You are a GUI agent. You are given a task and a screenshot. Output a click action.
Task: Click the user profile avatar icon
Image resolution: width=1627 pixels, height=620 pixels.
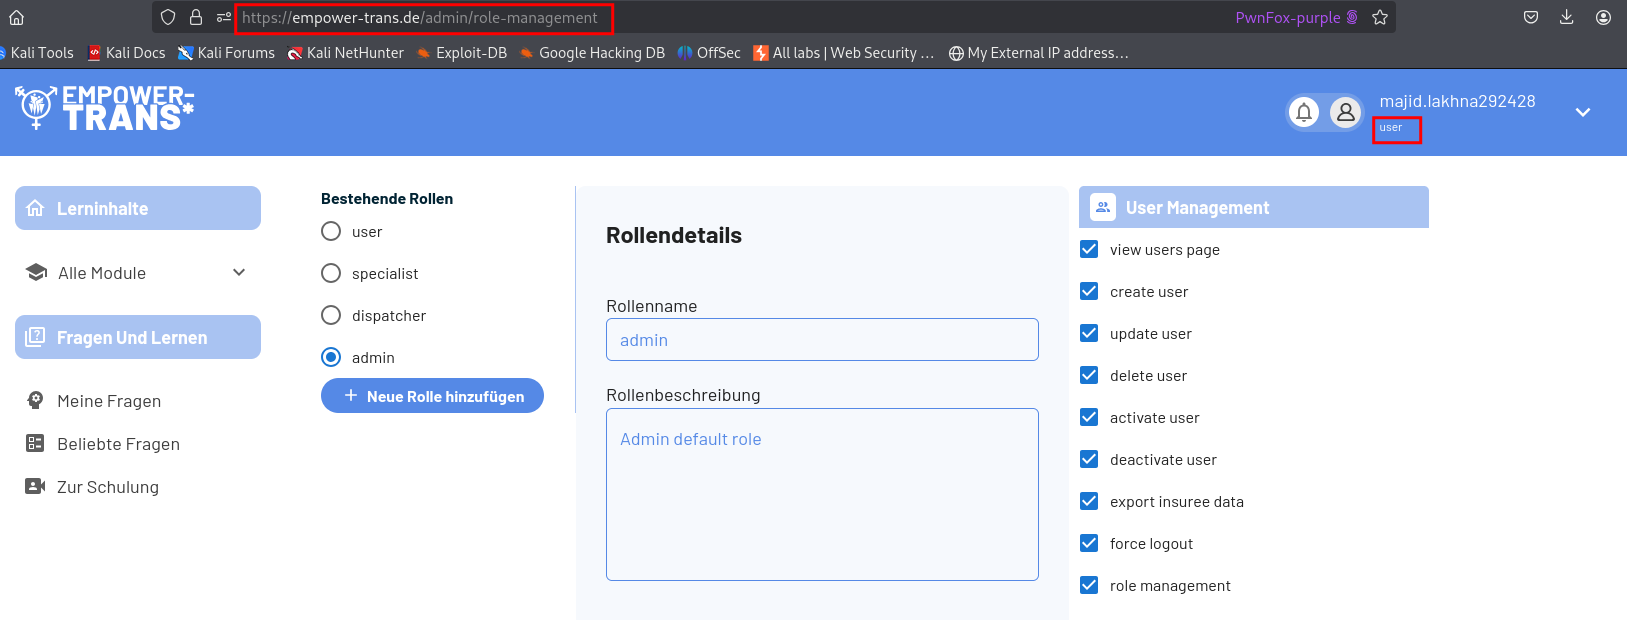click(1346, 112)
